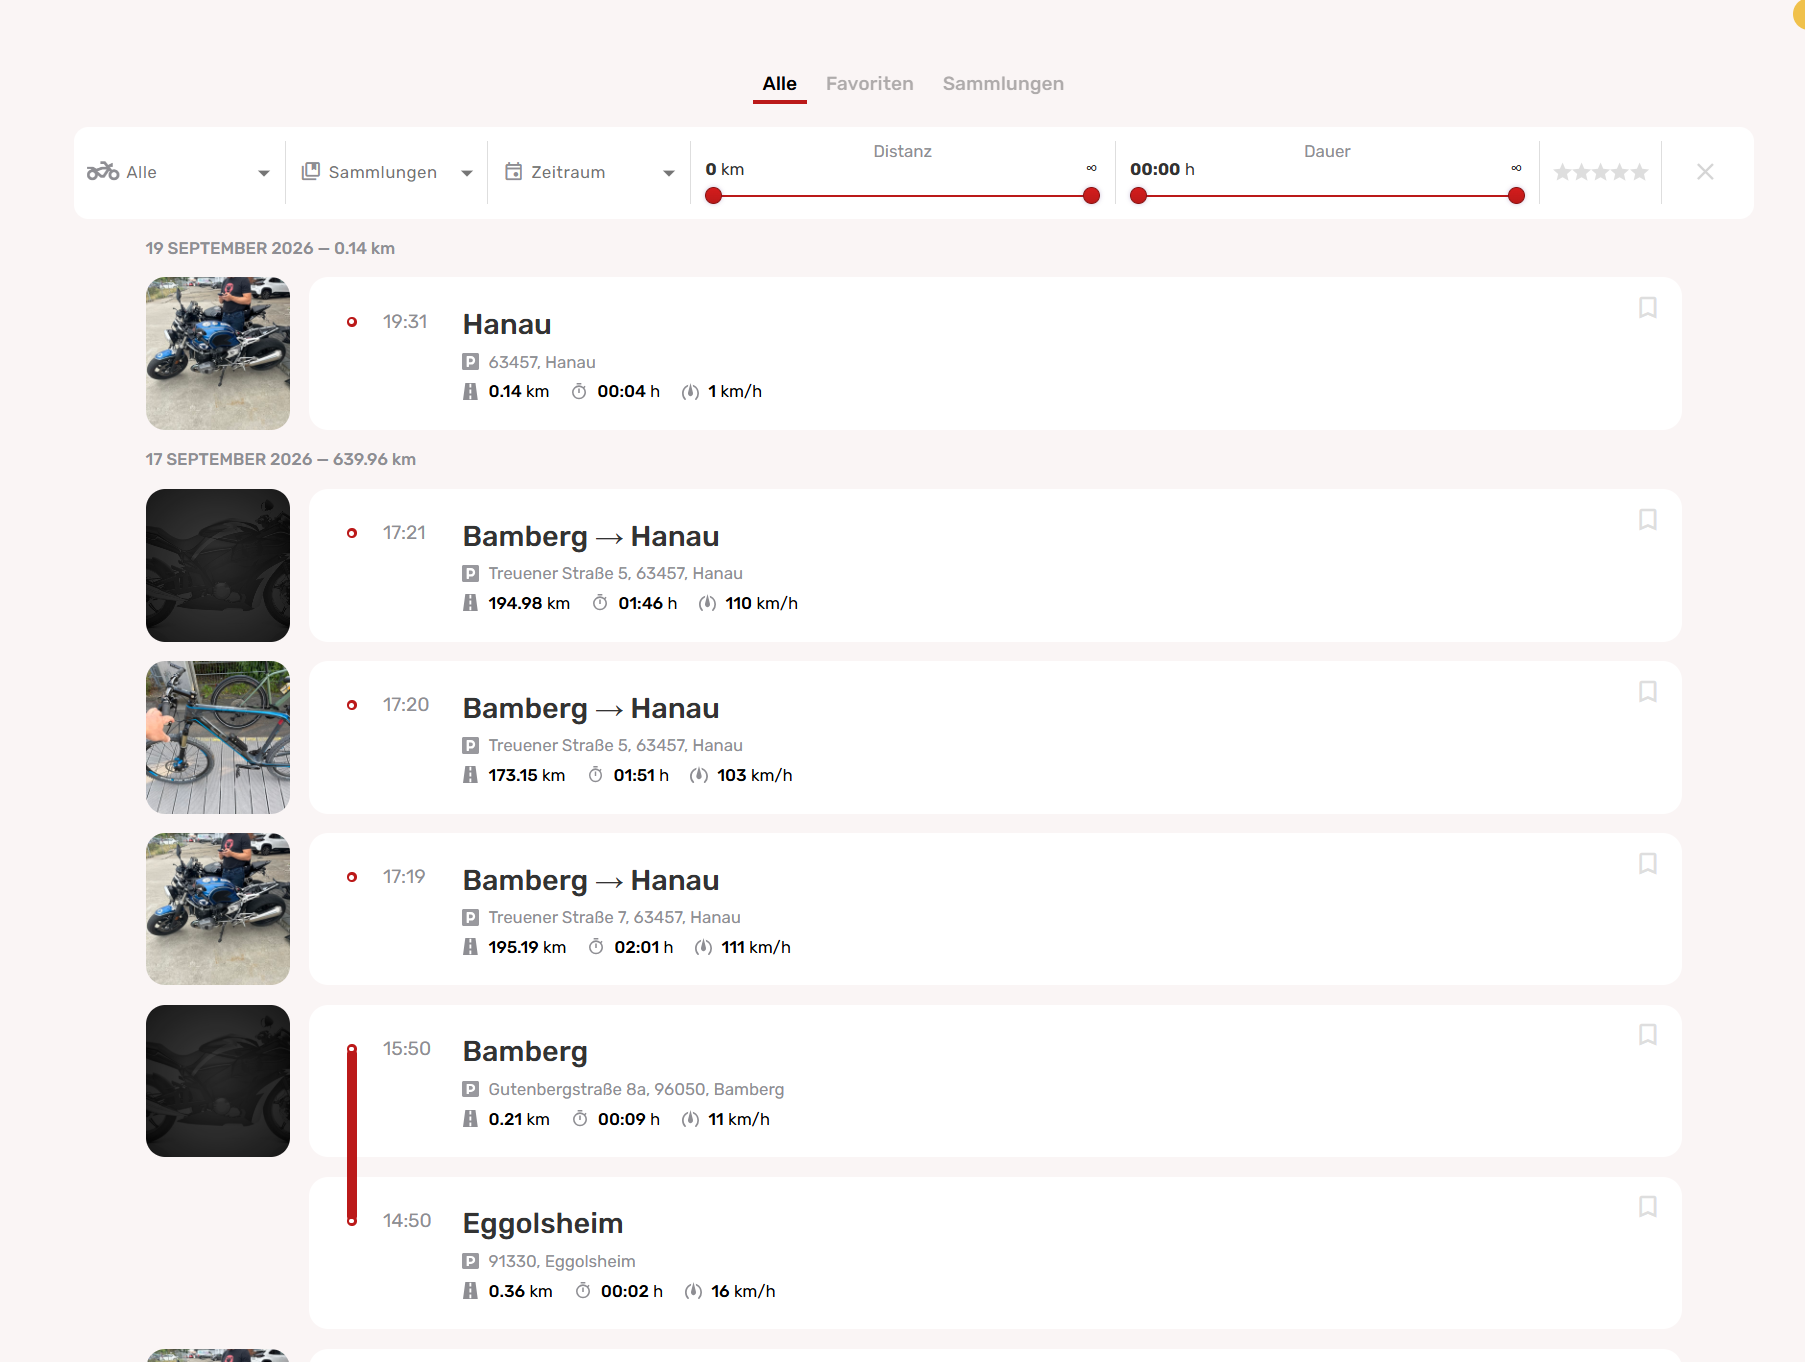Click the collections icon next to Sammlungen filter
Screen dimensions: 1805x1362
pos(311,171)
